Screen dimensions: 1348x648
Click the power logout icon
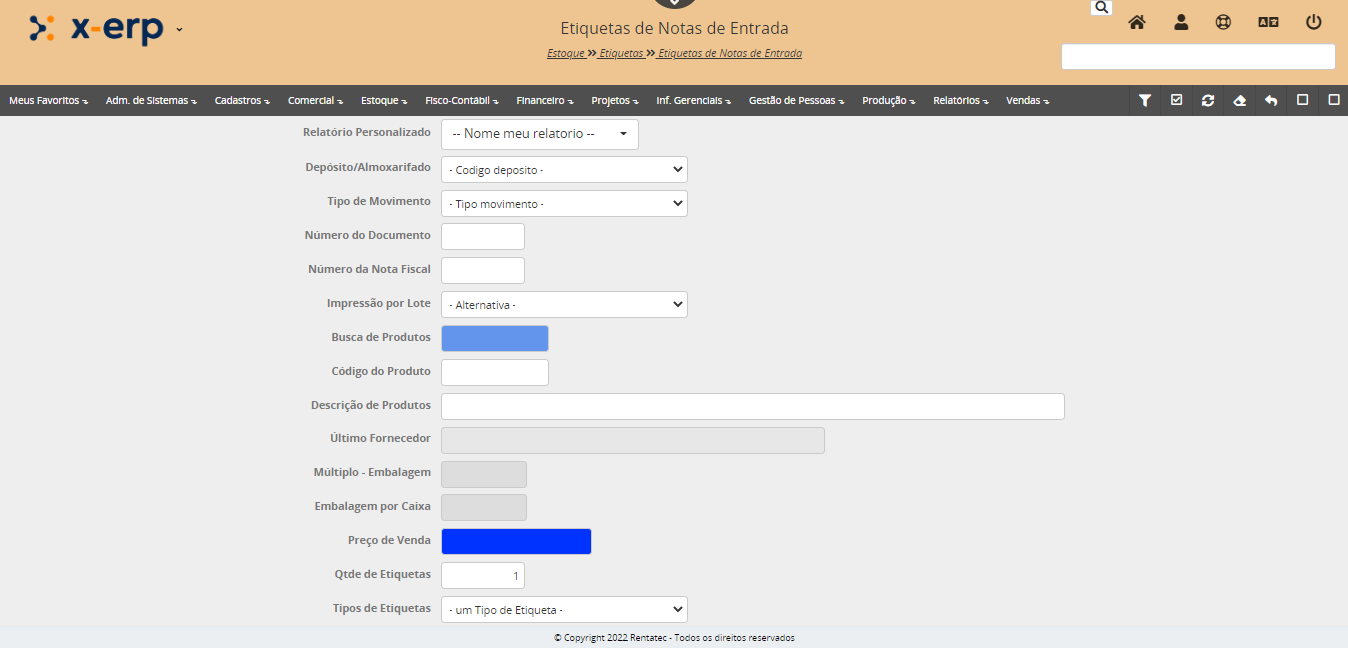pos(1314,22)
